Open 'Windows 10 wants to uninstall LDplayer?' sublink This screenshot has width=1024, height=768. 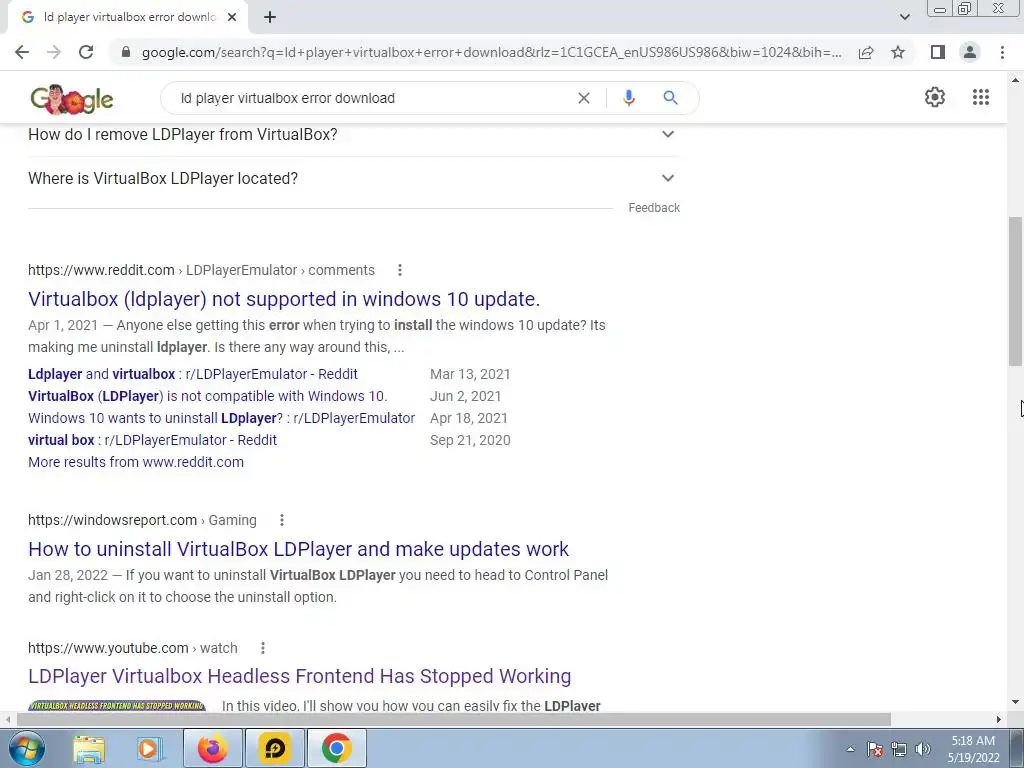click(221, 419)
